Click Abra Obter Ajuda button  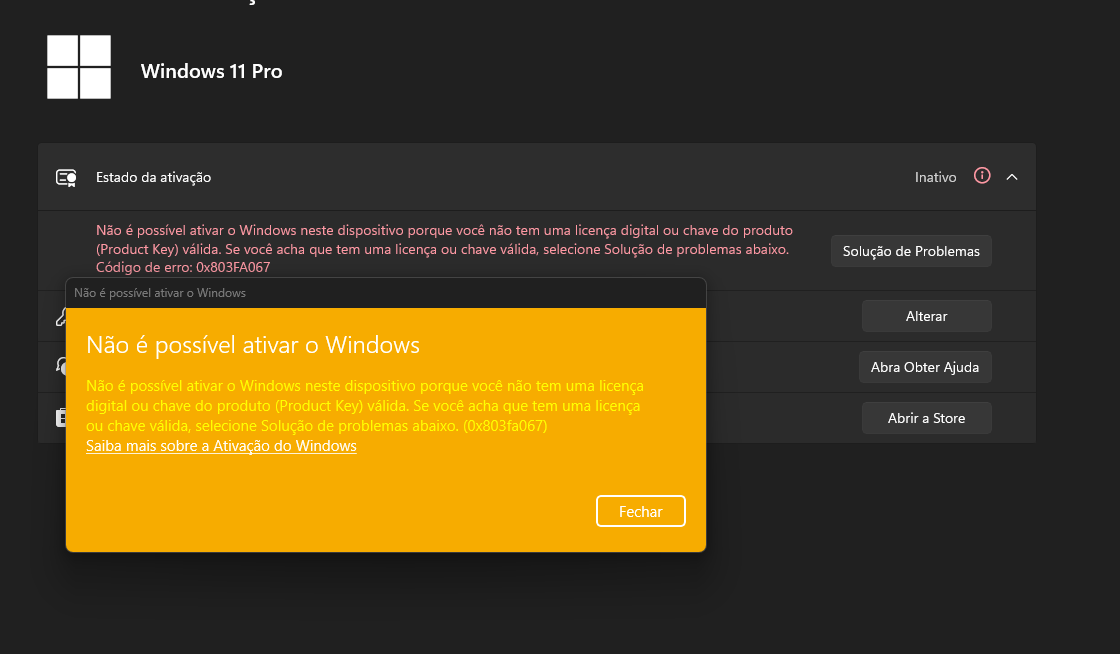[x=925, y=367]
